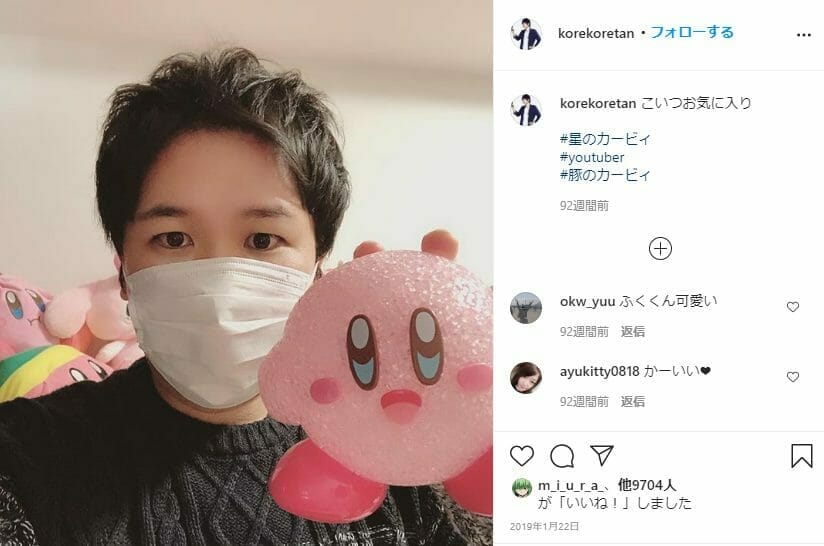Open korekoretan profile from header username
This screenshot has height=546, width=824.
(x=595, y=34)
